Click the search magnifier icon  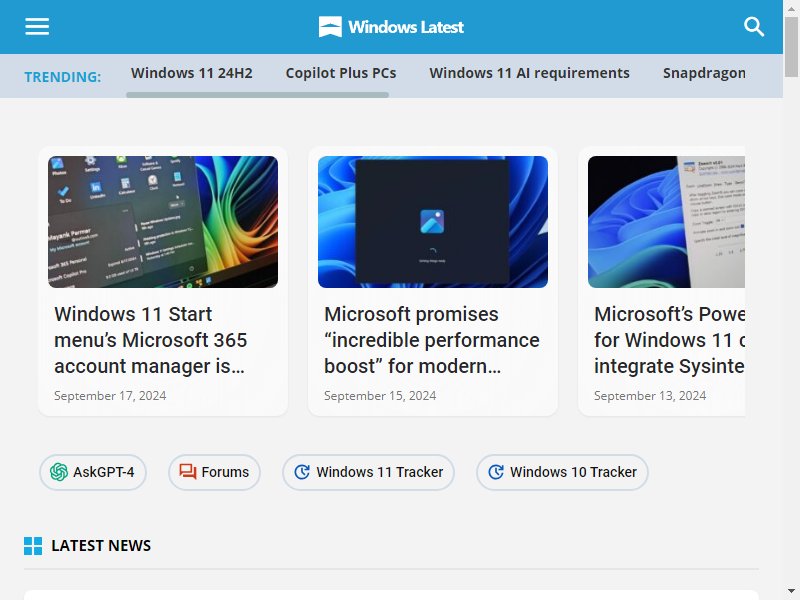pyautogui.click(x=754, y=27)
